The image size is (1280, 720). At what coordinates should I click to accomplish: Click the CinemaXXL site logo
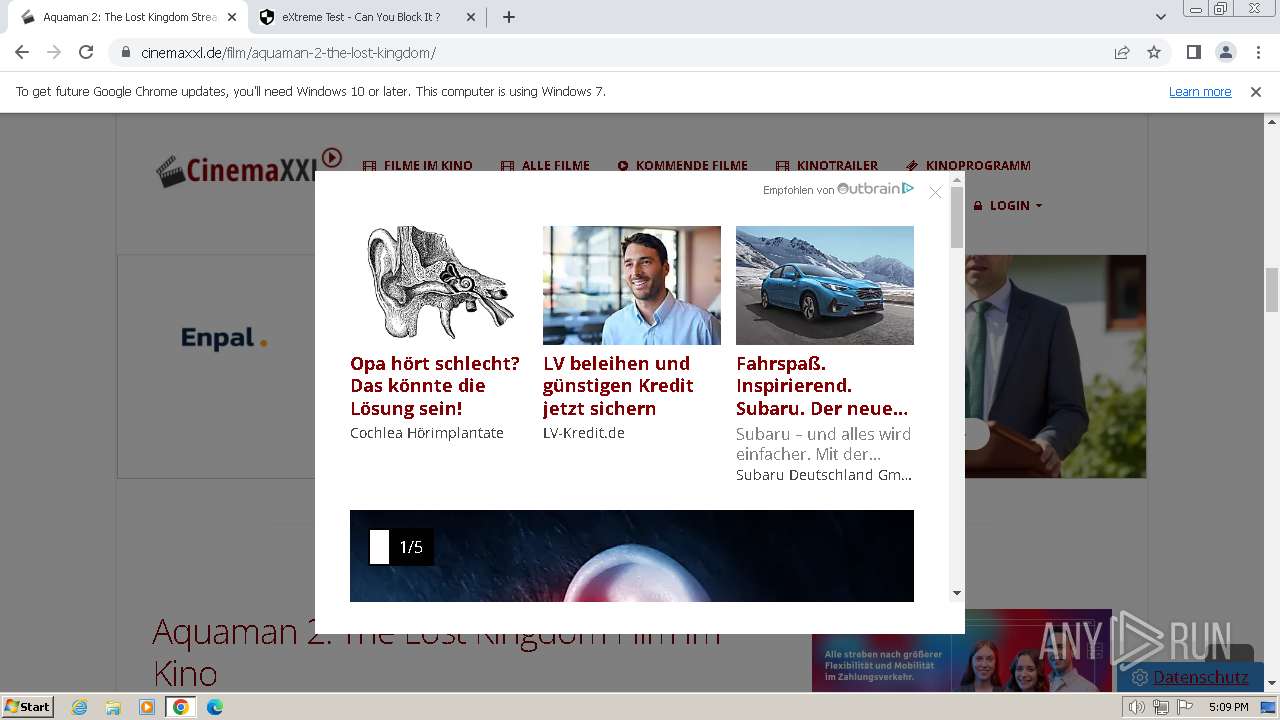coord(248,168)
